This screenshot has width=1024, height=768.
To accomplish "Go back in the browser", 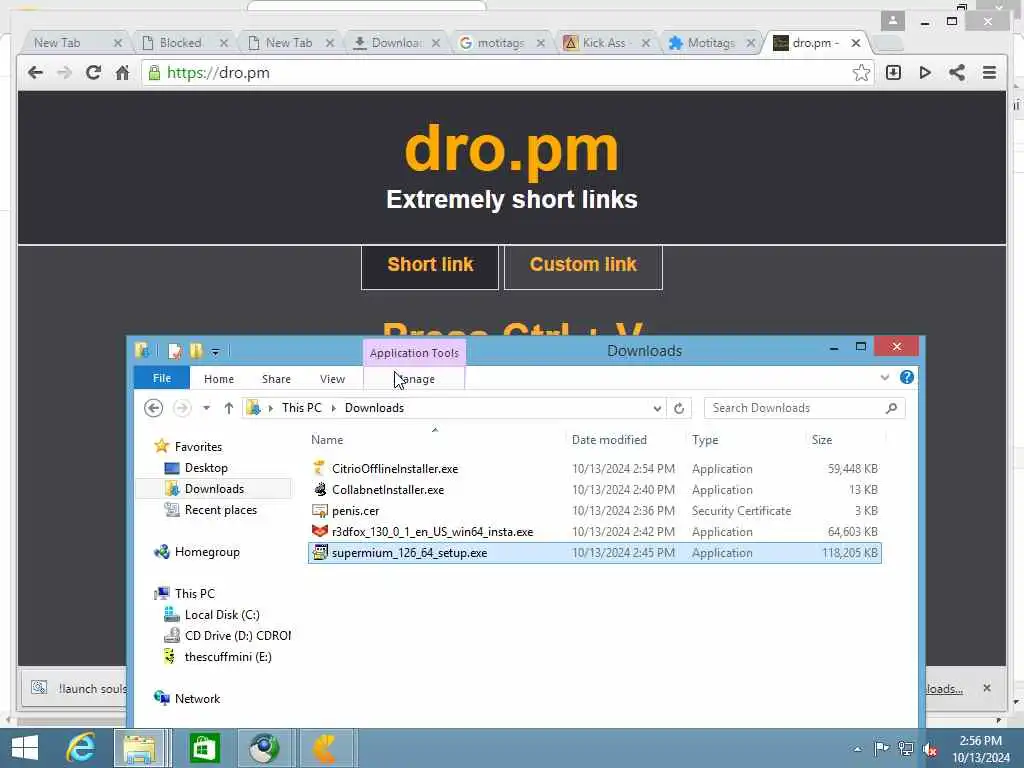I will tap(35, 72).
